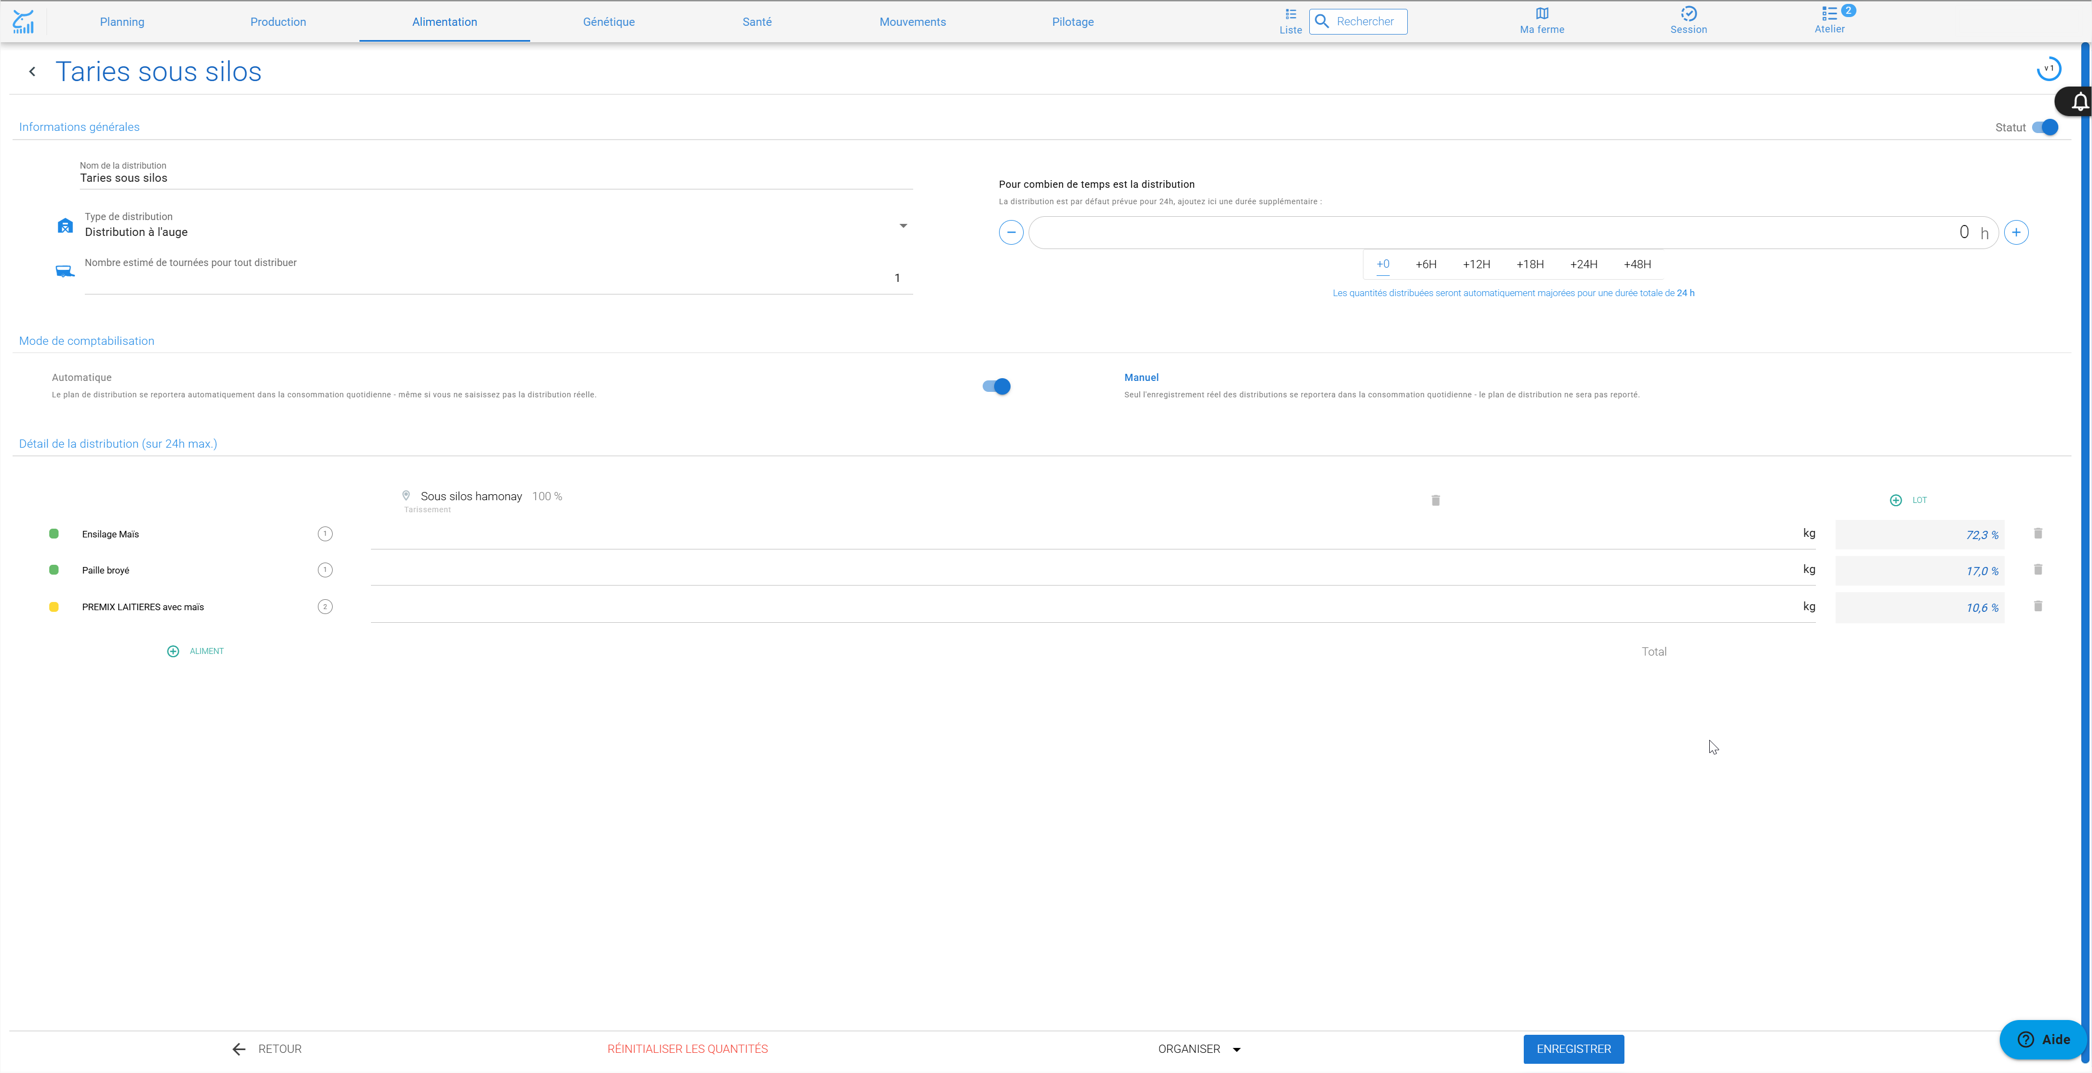Open the Santé tab
The height and width of the screenshot is (1073, 2092).
[x=757, y=22]
